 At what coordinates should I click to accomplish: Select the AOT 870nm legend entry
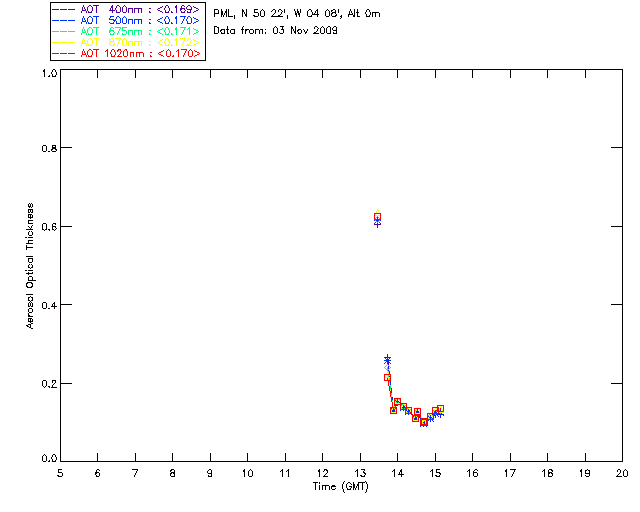point(127,42)
